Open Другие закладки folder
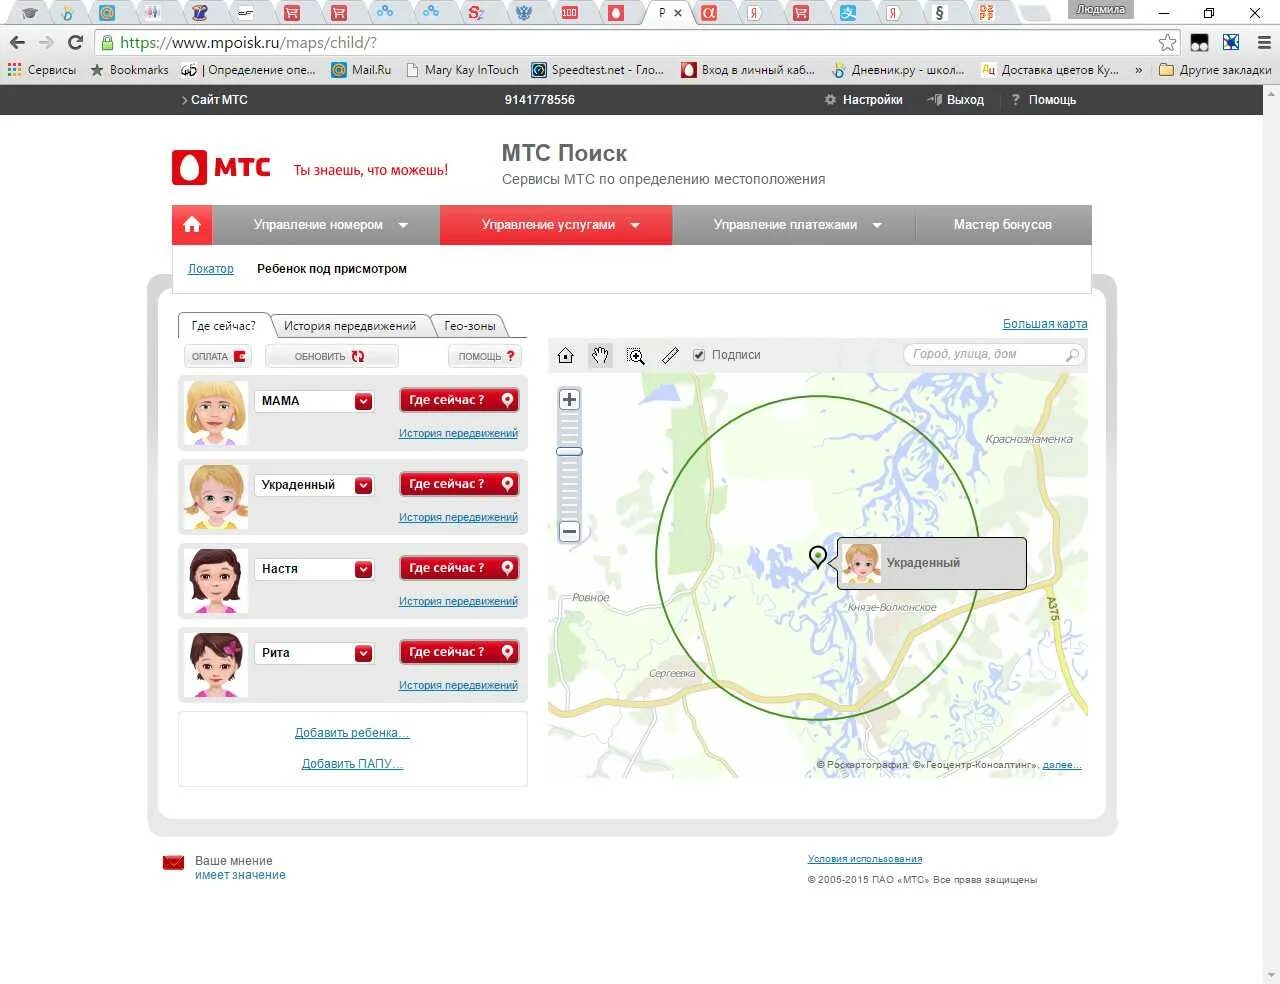 click(1215, 70)
